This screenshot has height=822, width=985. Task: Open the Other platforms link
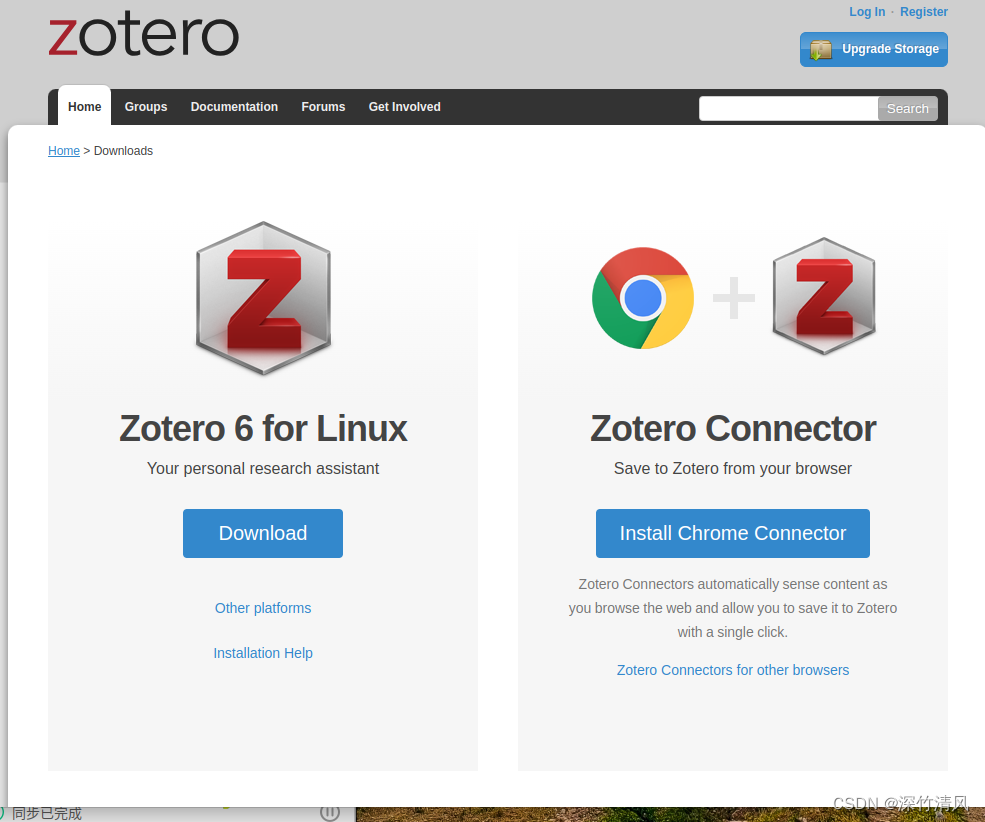click(x=263, y=608)
